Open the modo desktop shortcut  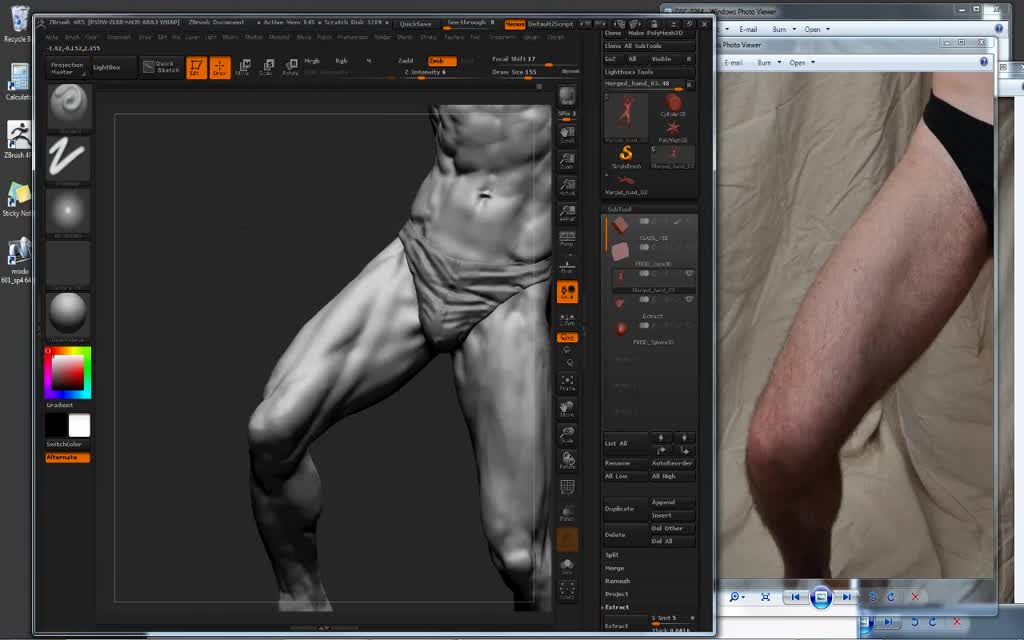click(x=18, y=260)
